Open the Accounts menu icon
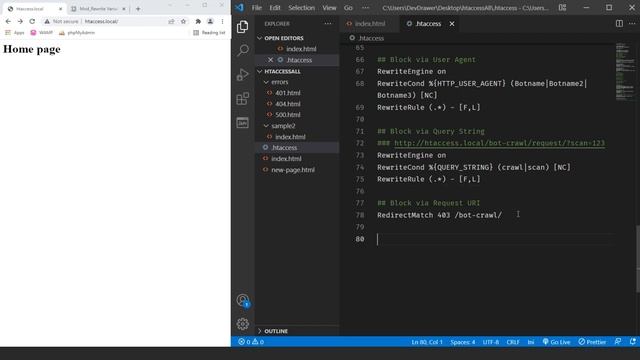640x360 pixels. [243, 301]
